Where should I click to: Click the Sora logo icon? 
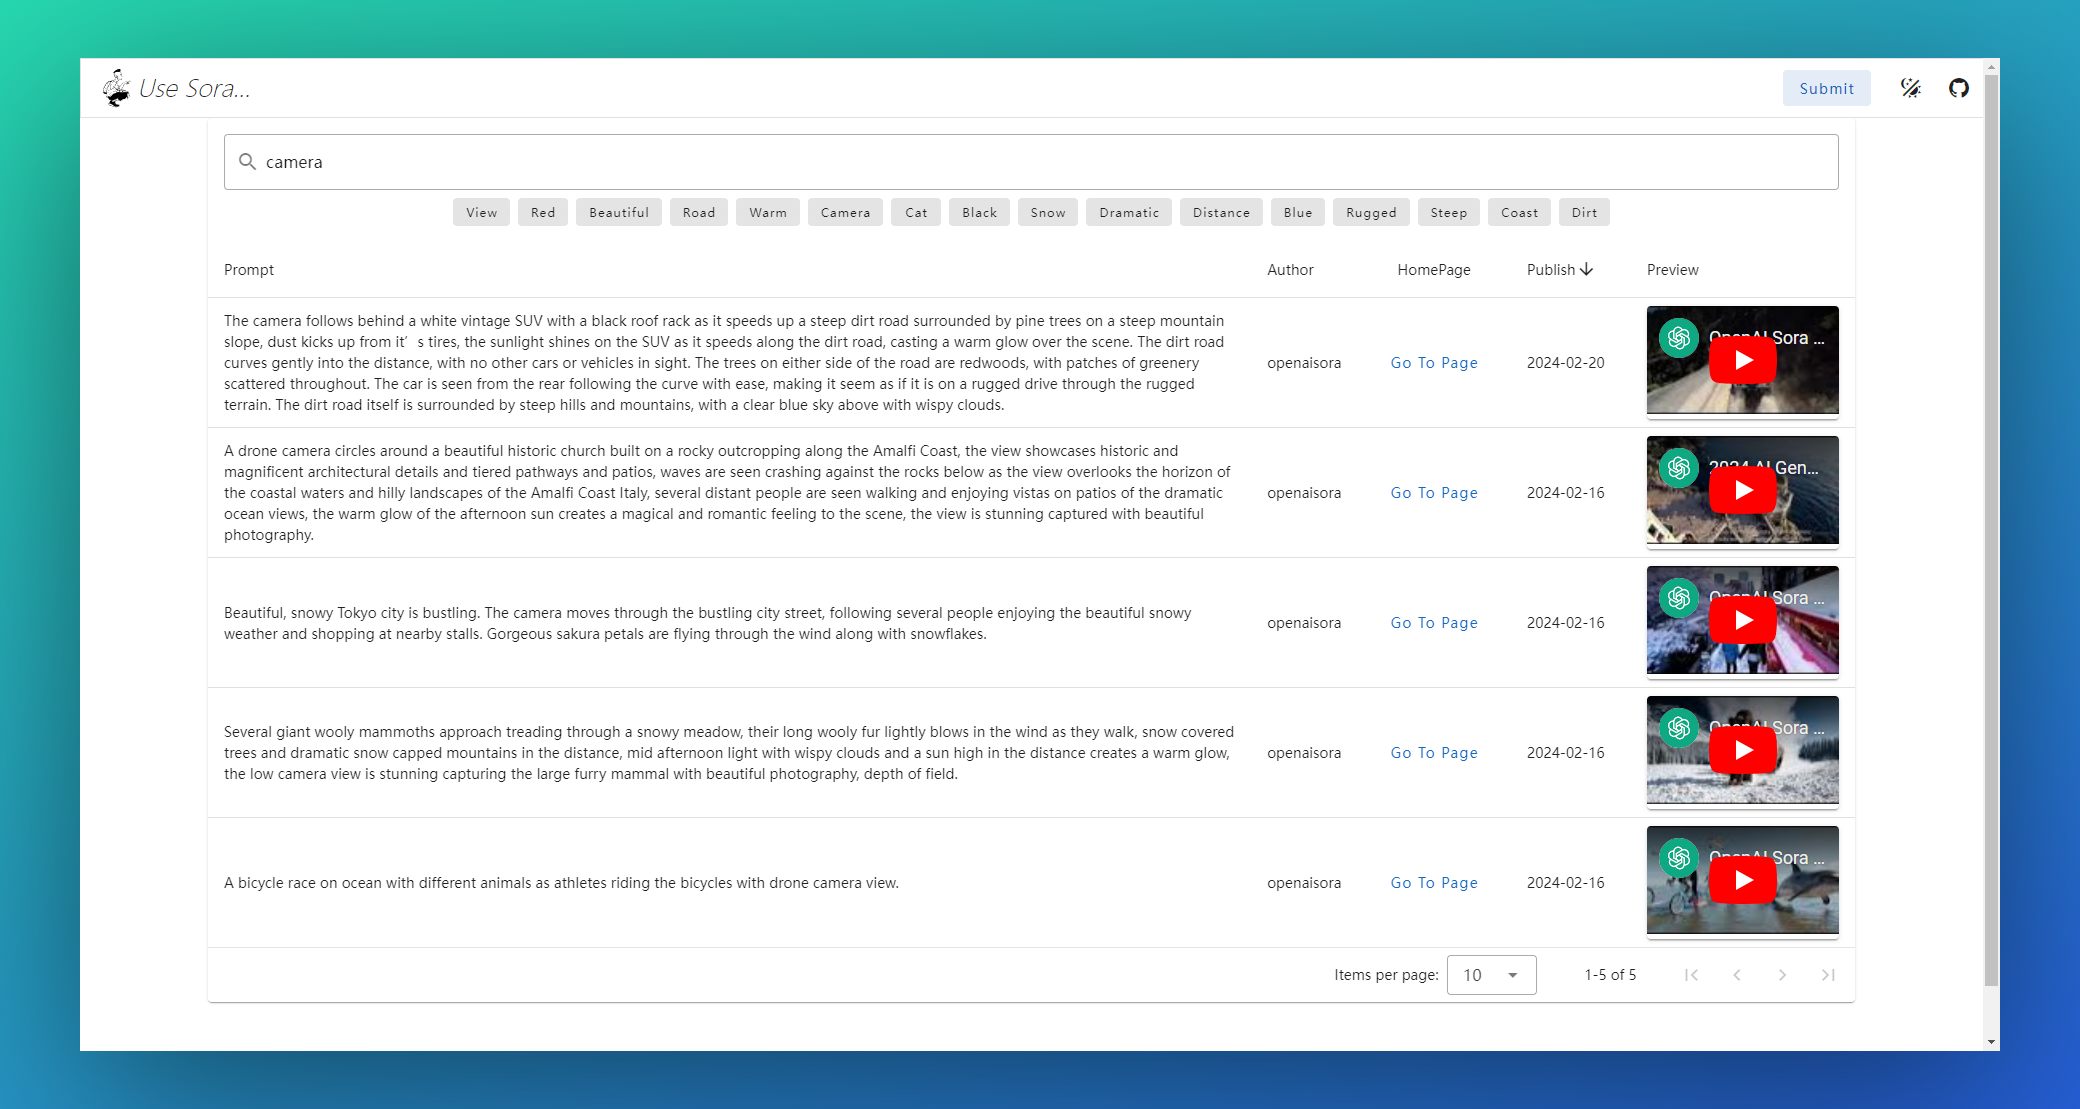[117, 88]
